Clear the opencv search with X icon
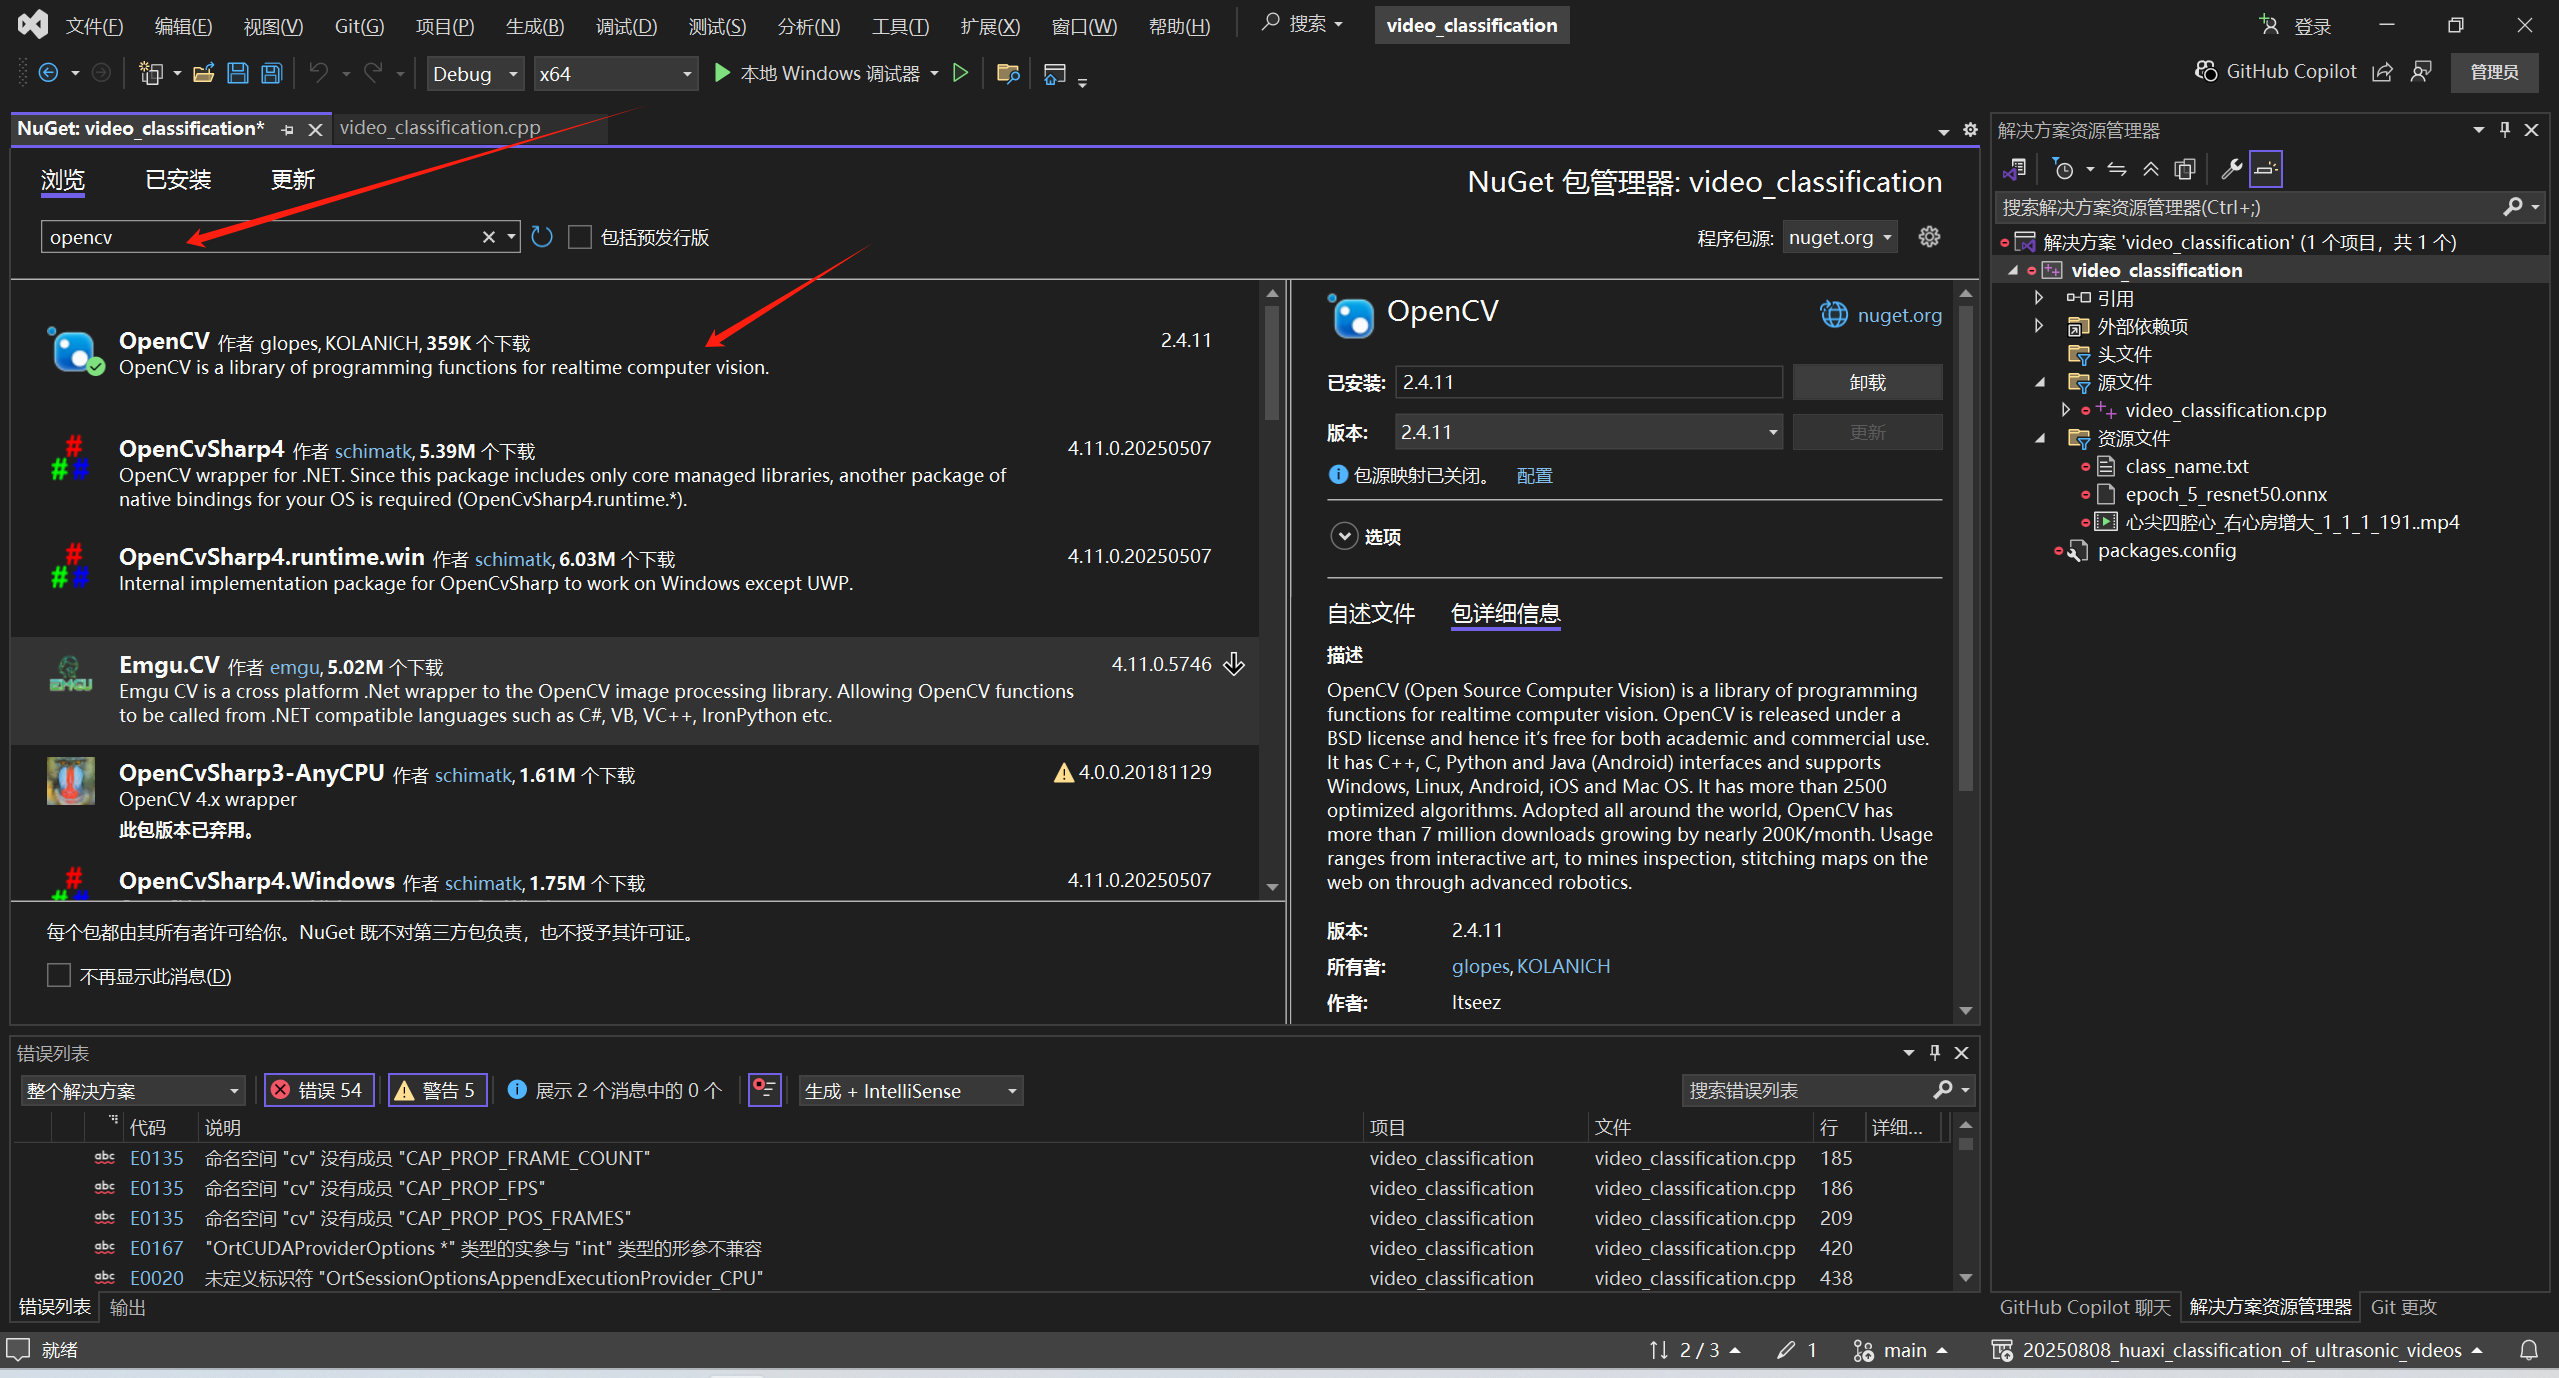The width and height of the screenshot is (2559, 1378). point(489,237)
